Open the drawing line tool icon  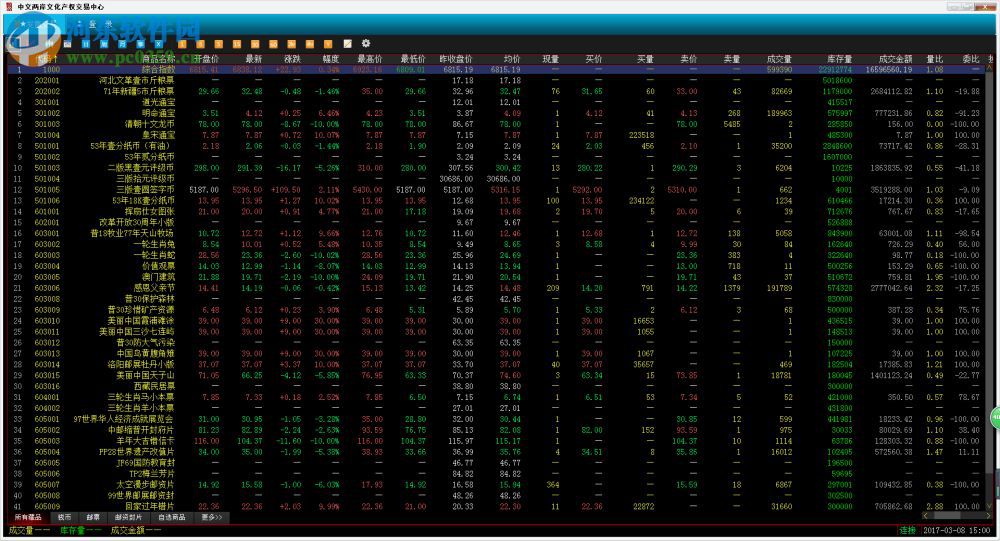tap(348, 44)
